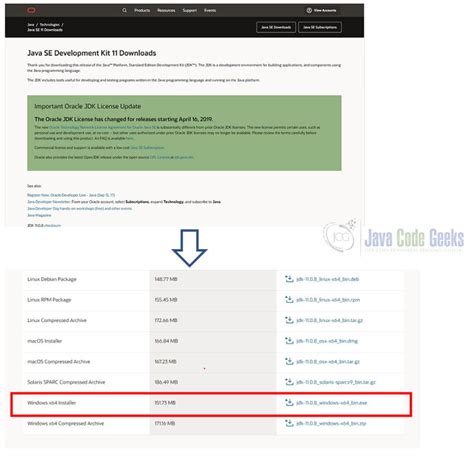Download jdk-11.0.8_linux-x64_bin.tar.gz link
This screenshot has width=474, height=464.
point(329,320)
